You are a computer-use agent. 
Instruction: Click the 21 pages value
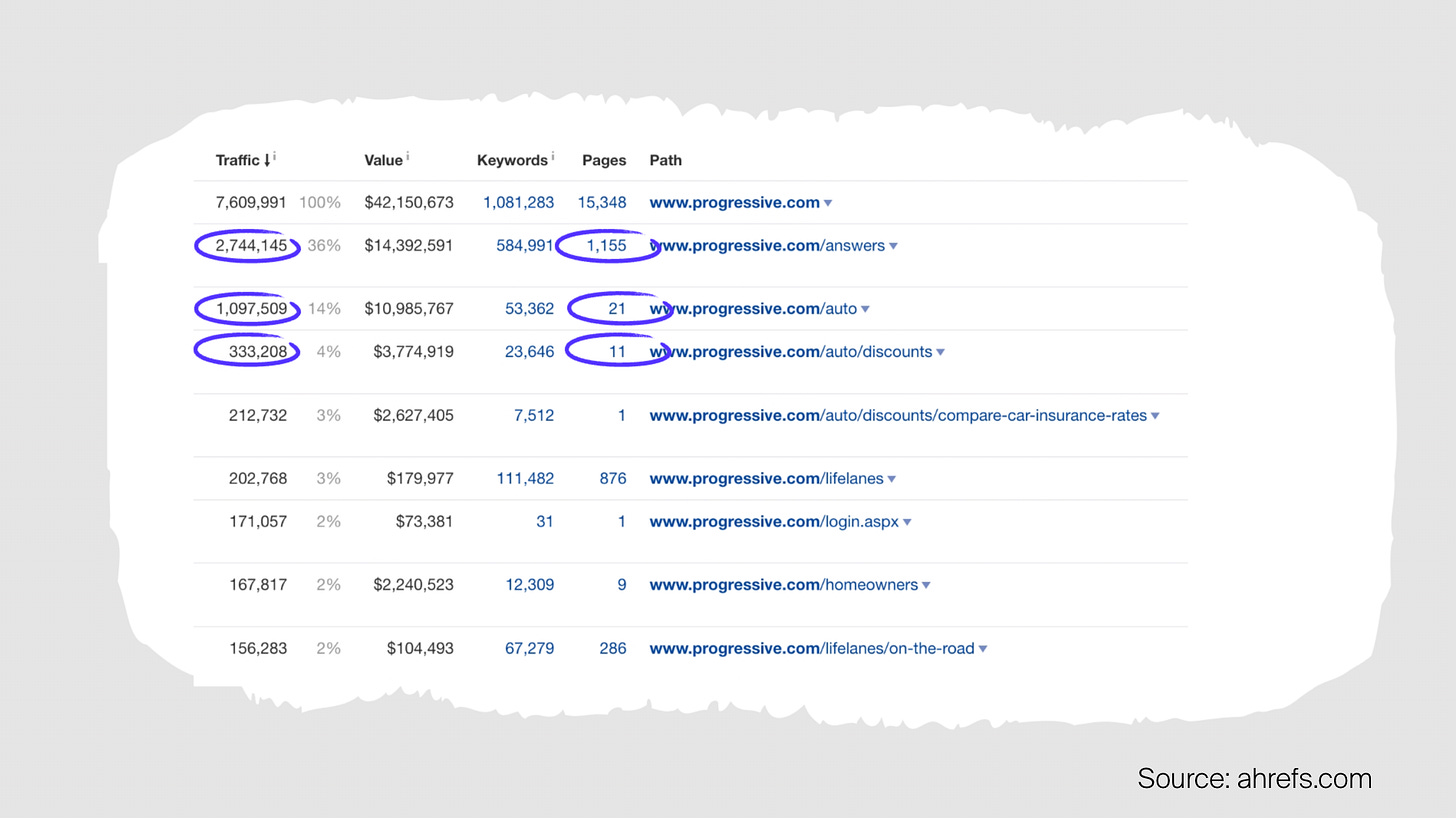[617, 308]
